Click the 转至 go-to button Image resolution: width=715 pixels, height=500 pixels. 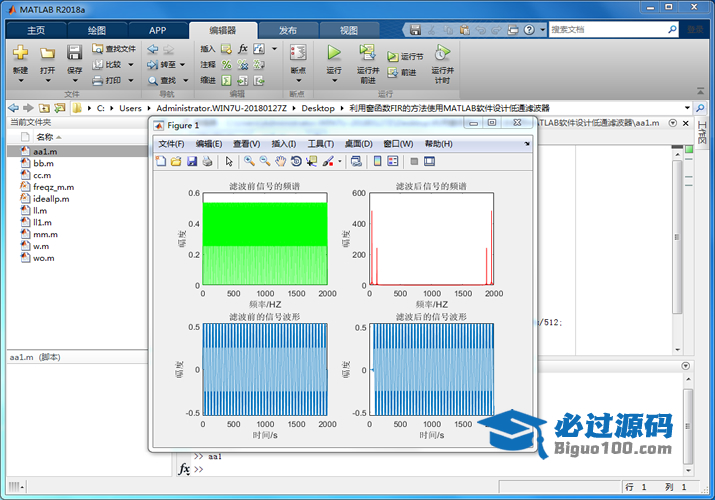point(161,65)
